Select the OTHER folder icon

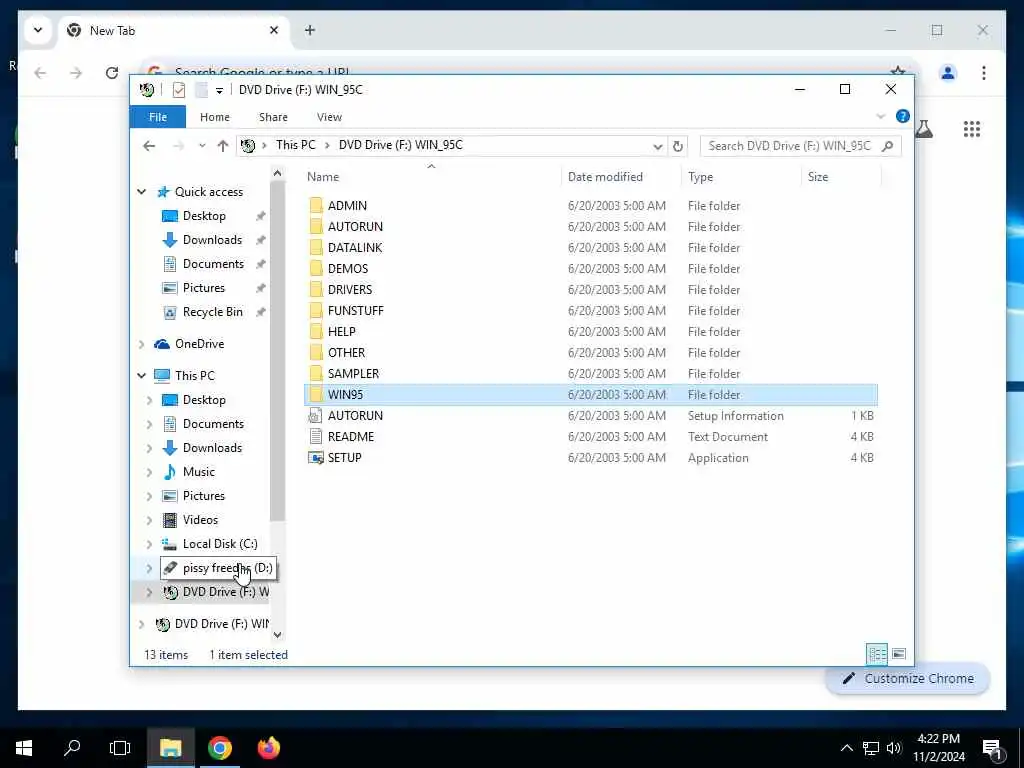click(316, 353)
